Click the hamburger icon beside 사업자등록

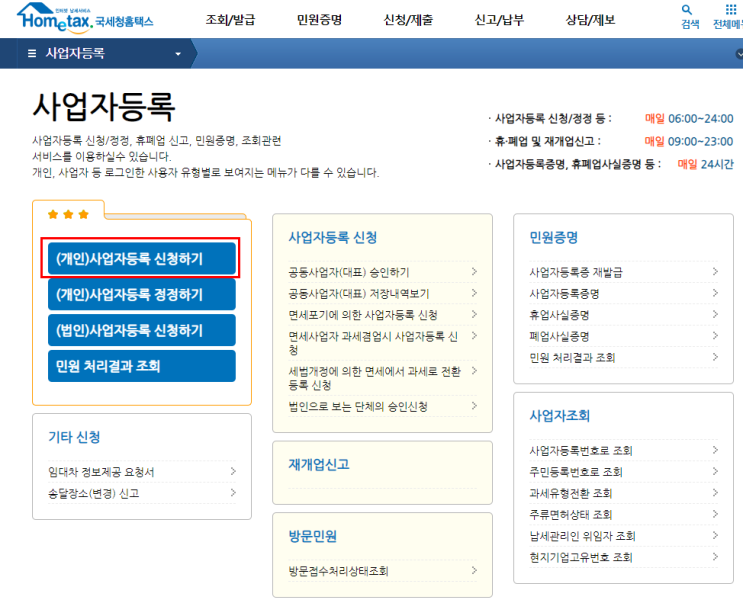32,54
